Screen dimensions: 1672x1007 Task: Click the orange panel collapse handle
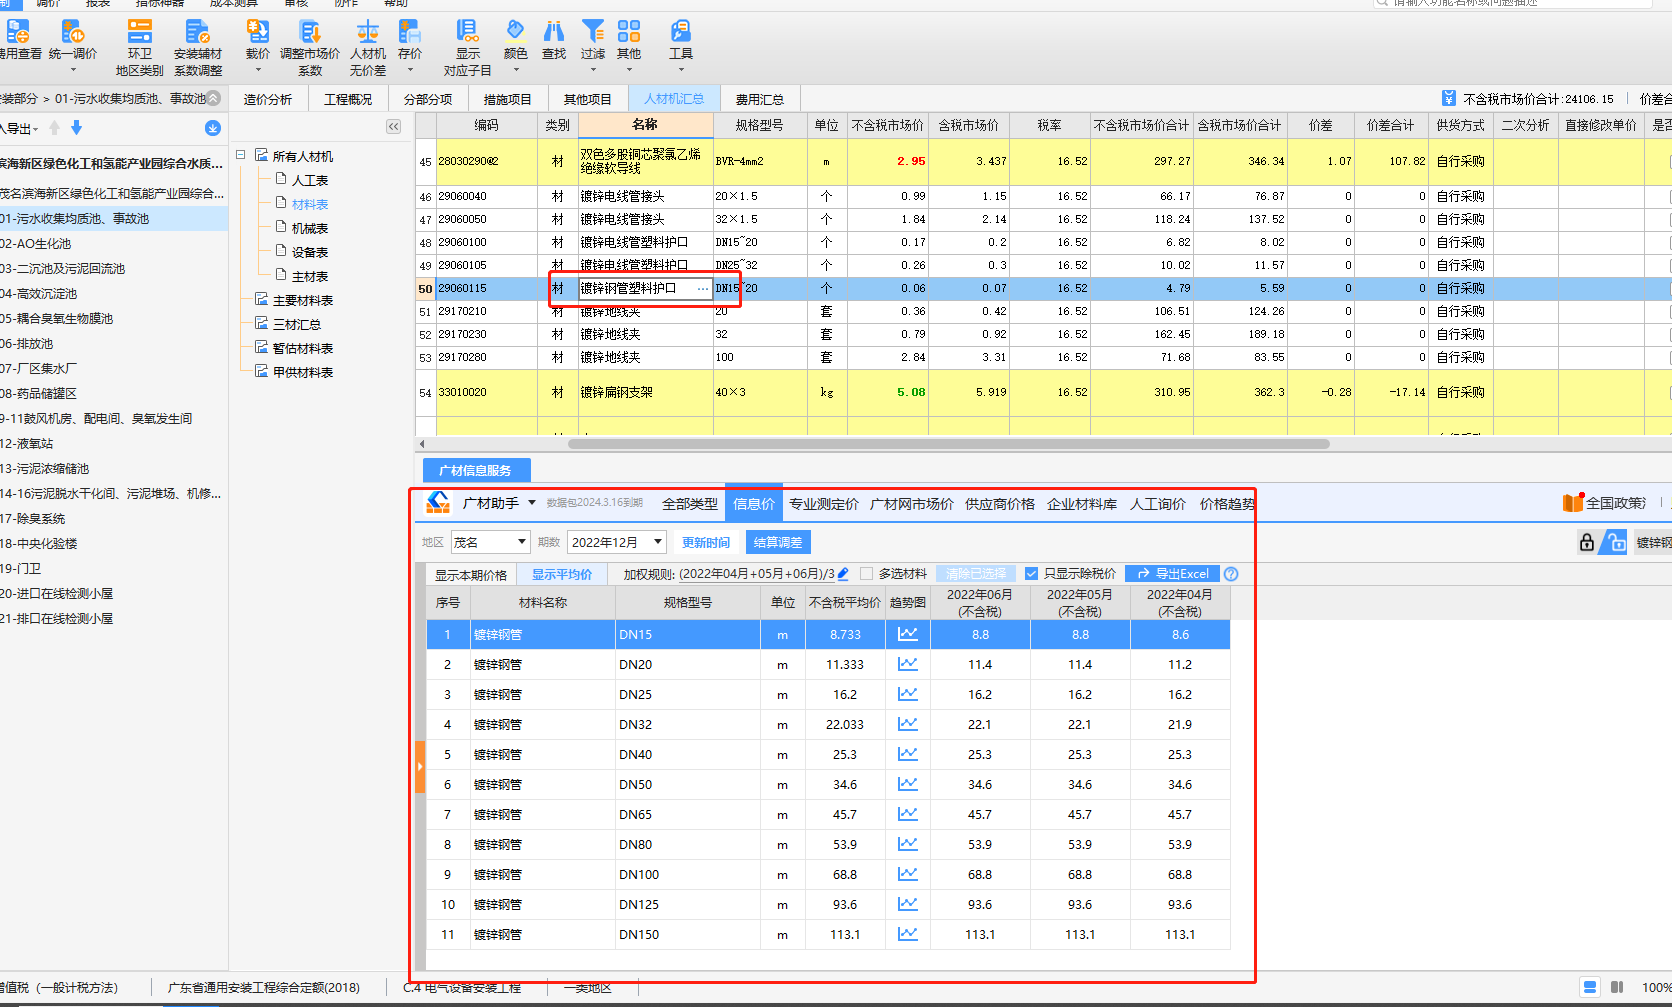coord(420,766)
